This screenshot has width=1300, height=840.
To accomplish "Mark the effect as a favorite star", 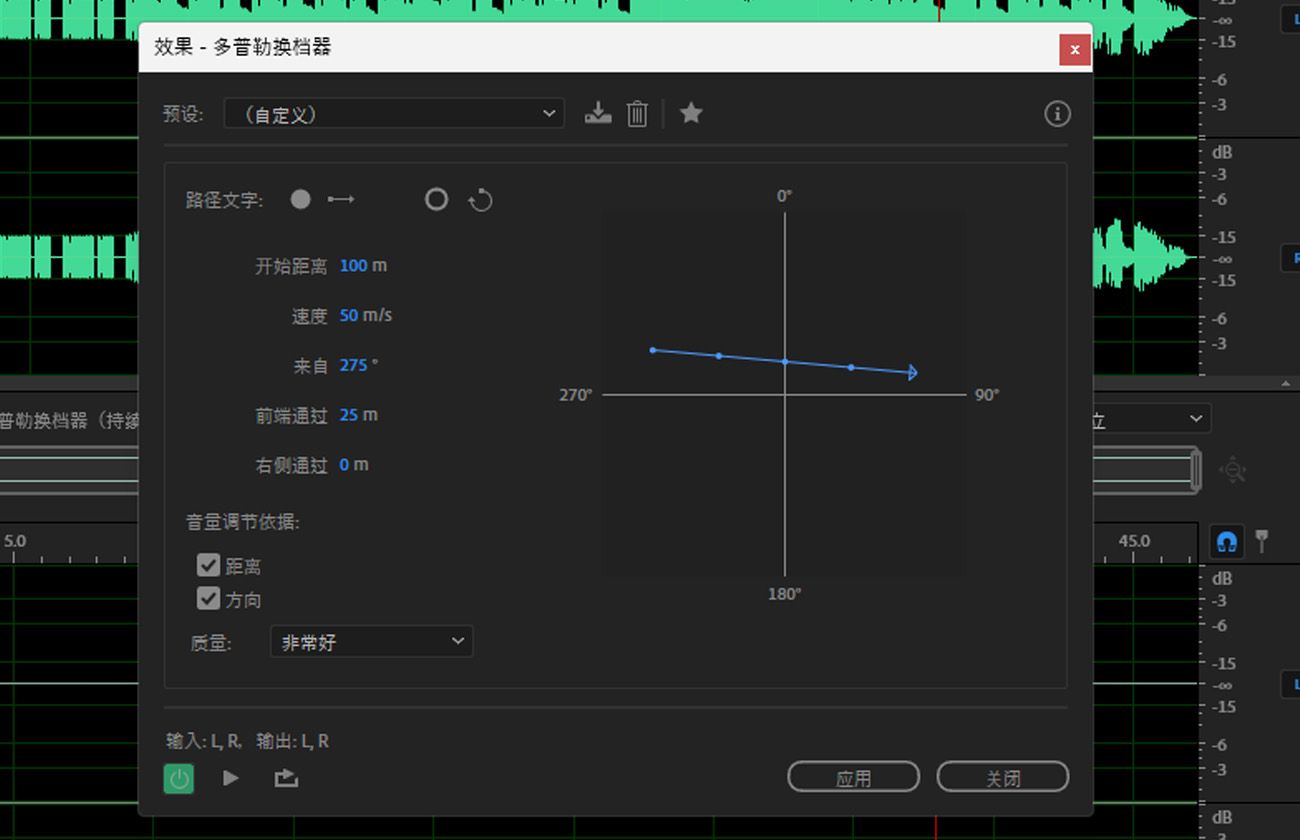I will point(691,113).
